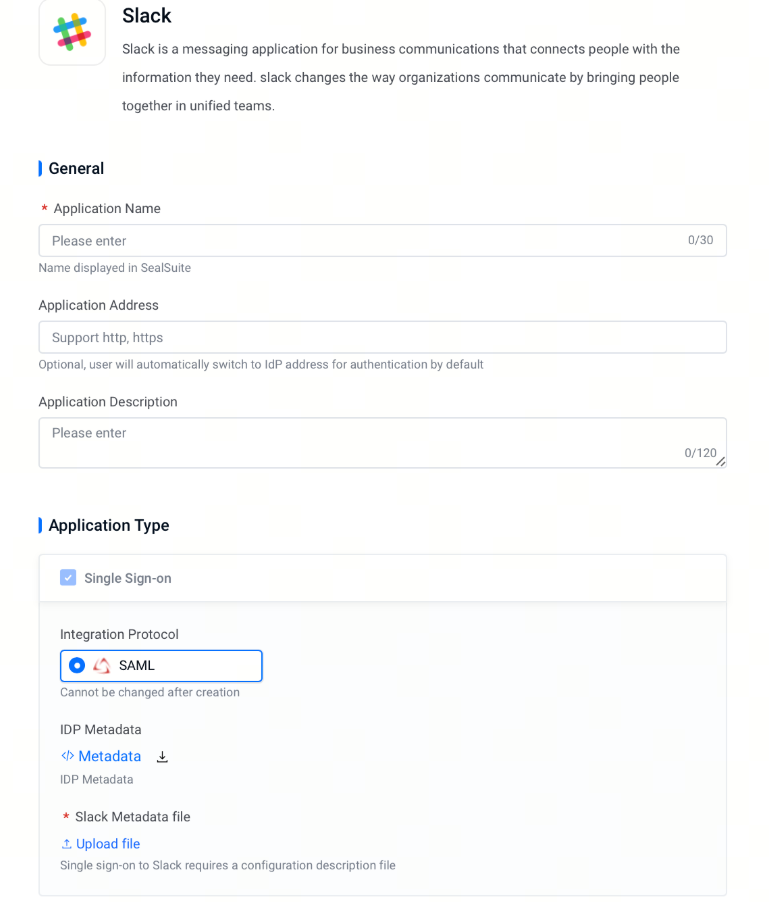
Task: Click the Upload file link
Action: tap(108, 844)
